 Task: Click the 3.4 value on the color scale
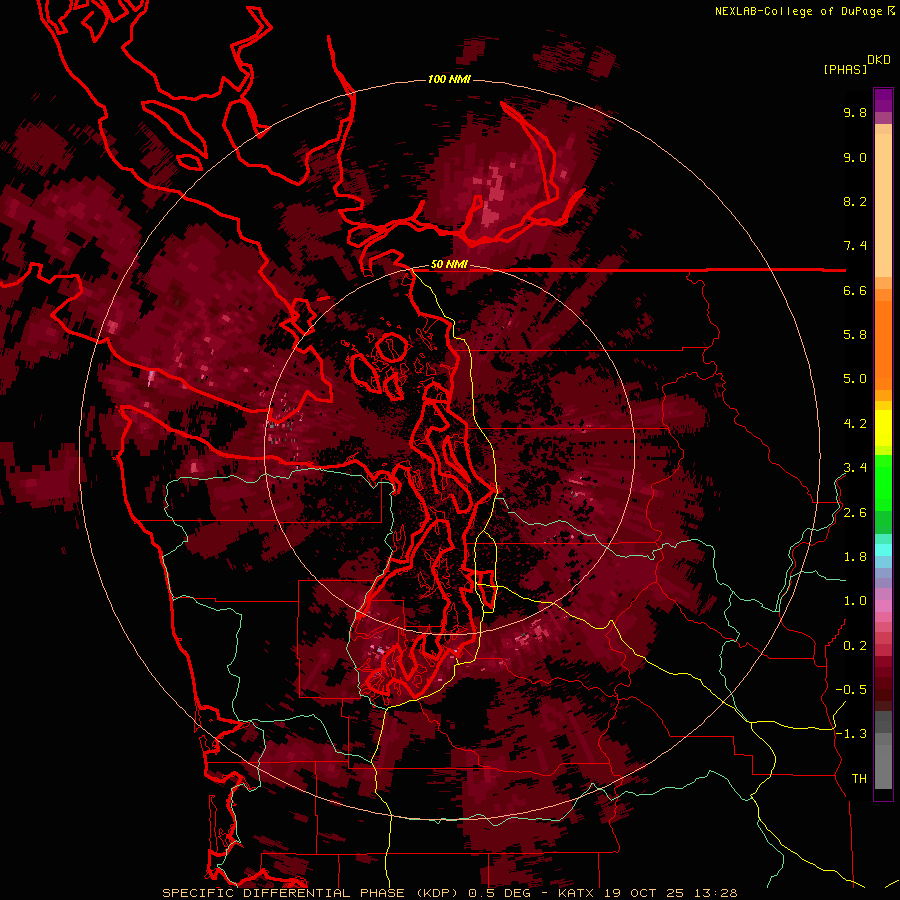click(855, 468)
